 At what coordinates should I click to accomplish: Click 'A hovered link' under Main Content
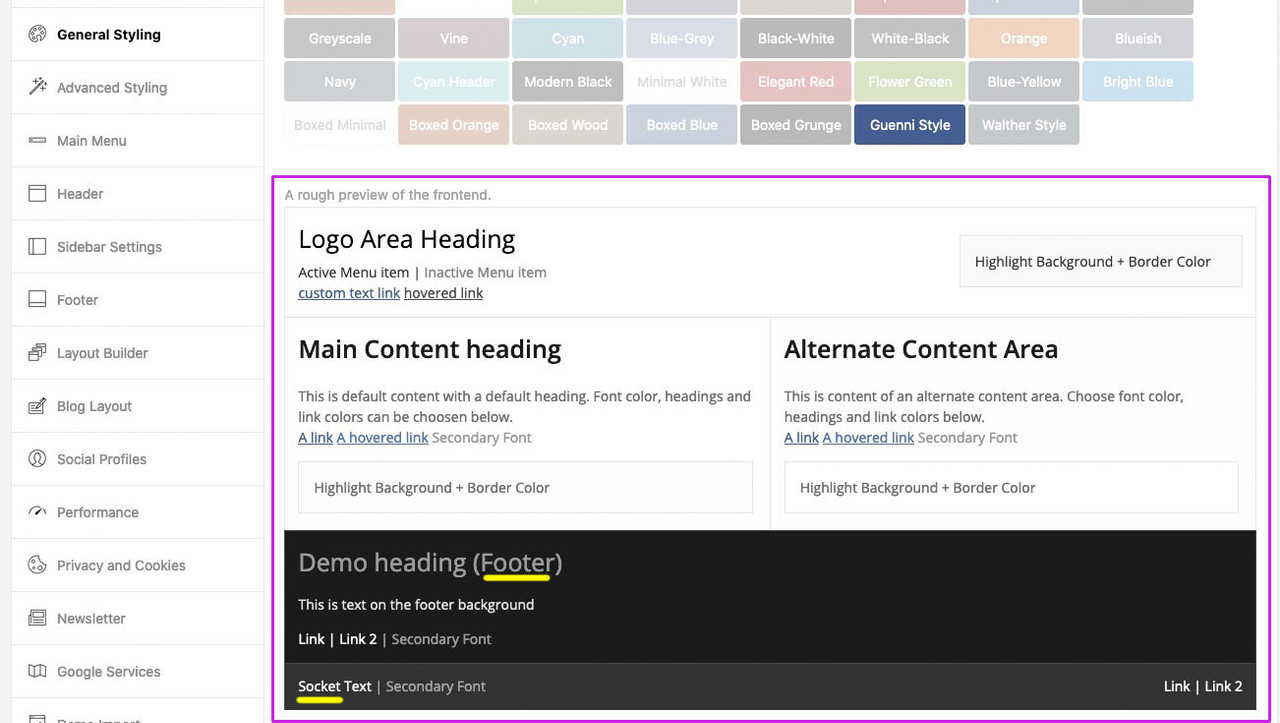point(382,437)
